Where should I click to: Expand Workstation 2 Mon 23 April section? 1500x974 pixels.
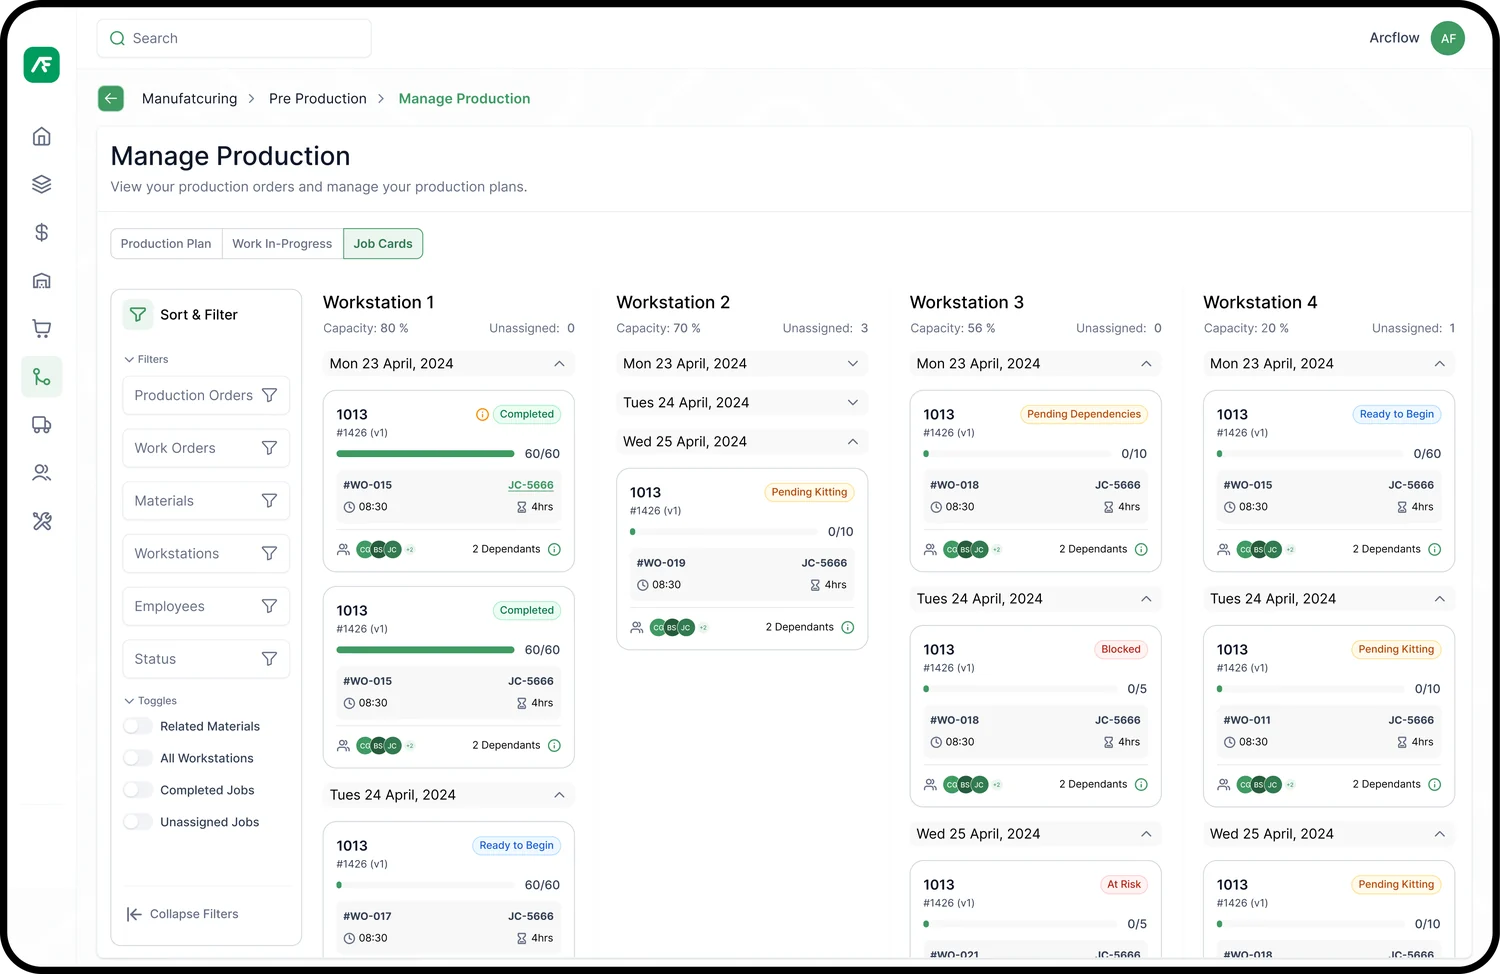(x=853, y=364)
